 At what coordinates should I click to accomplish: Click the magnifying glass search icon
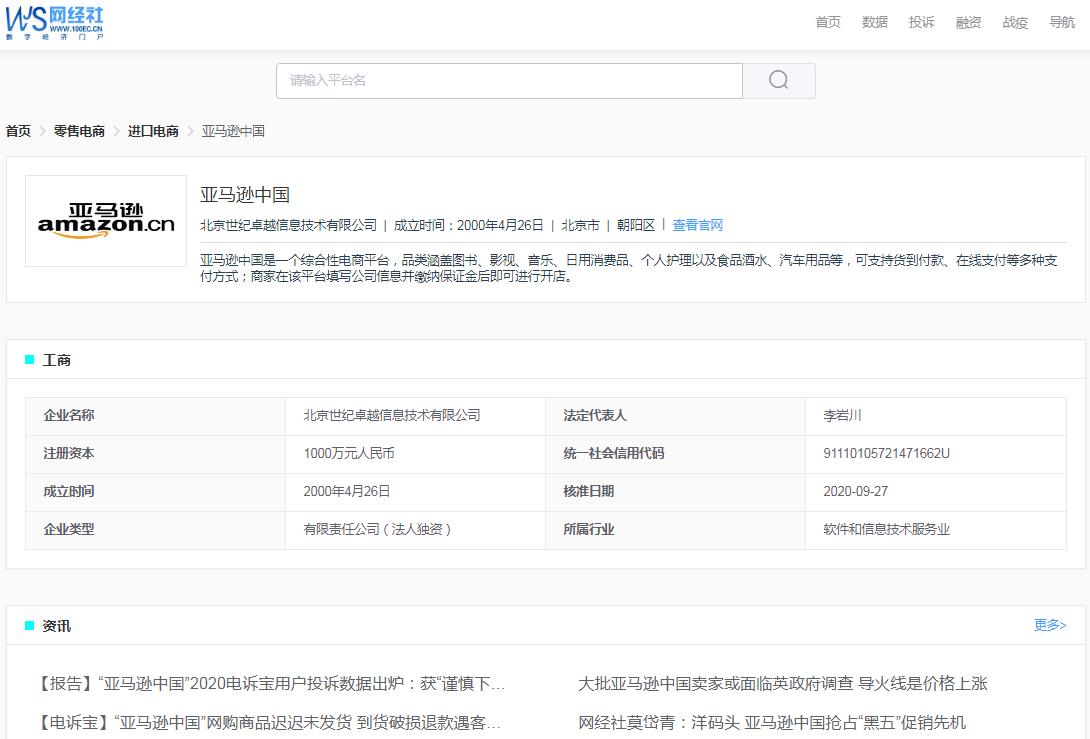click(x=779, y=81)
